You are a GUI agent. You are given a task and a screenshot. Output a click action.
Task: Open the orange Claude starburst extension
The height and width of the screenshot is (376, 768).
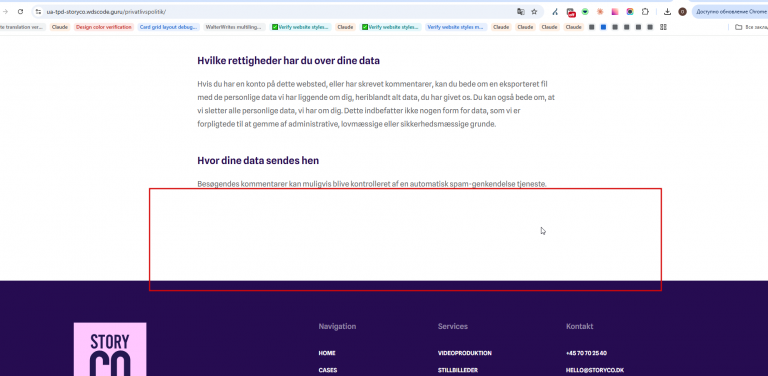tap(600, 12)
